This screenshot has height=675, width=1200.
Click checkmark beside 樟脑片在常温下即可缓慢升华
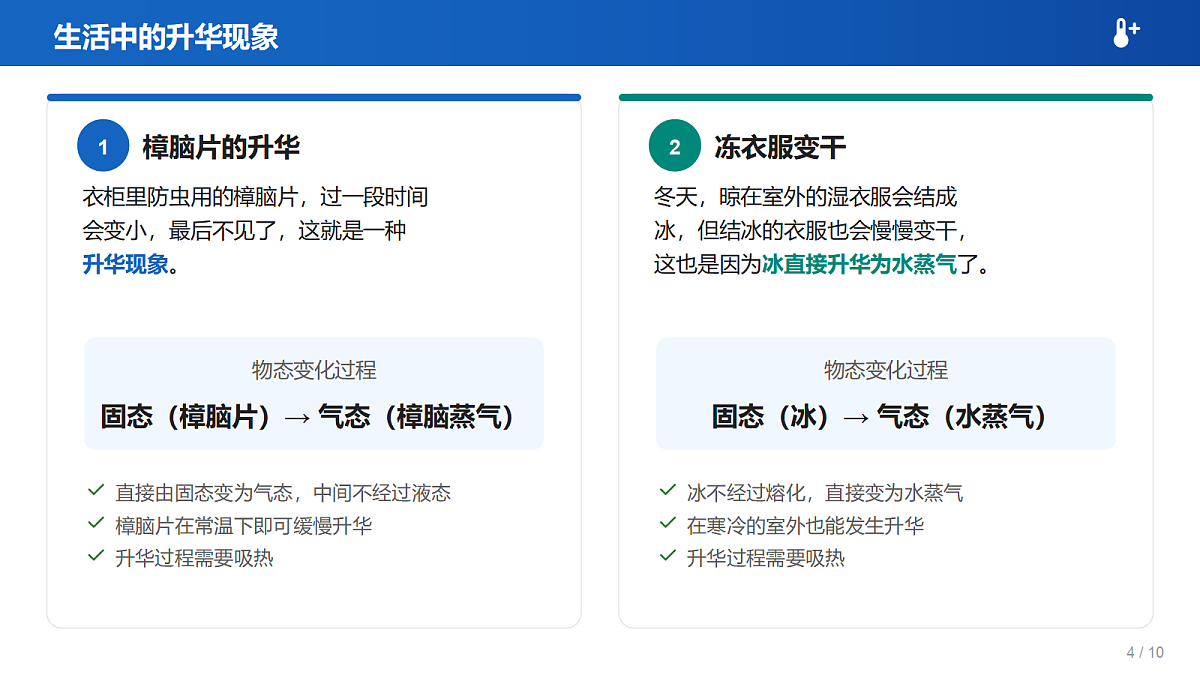[96, 523]
